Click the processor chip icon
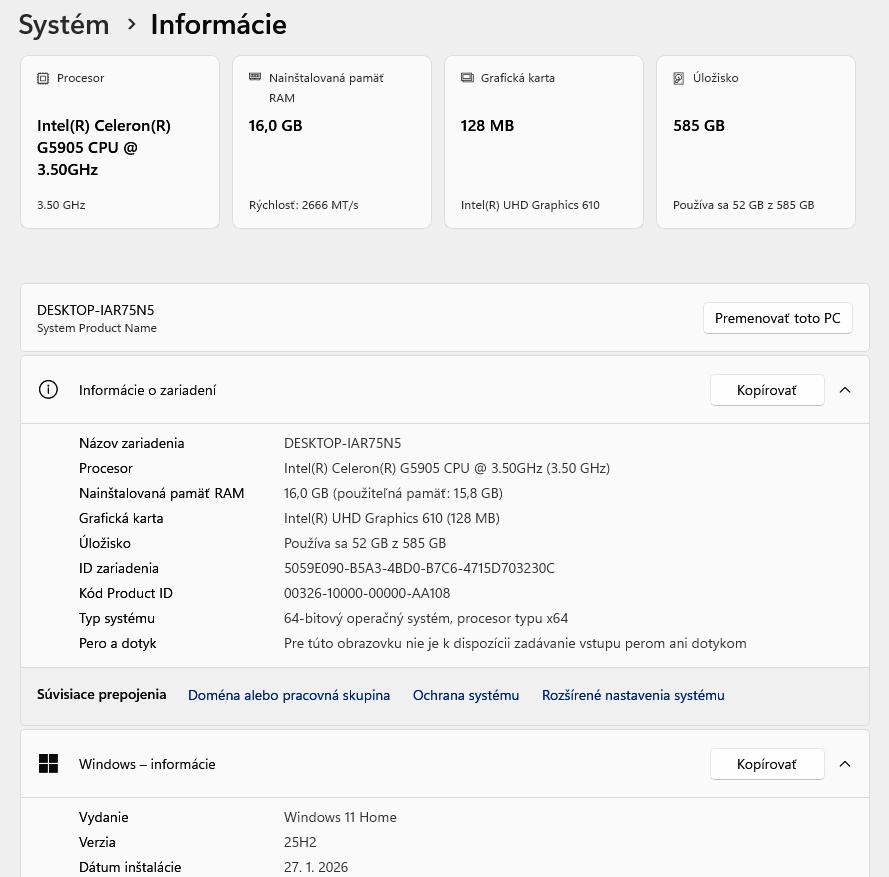Viewport: 889px width, 877px height. 43,78
